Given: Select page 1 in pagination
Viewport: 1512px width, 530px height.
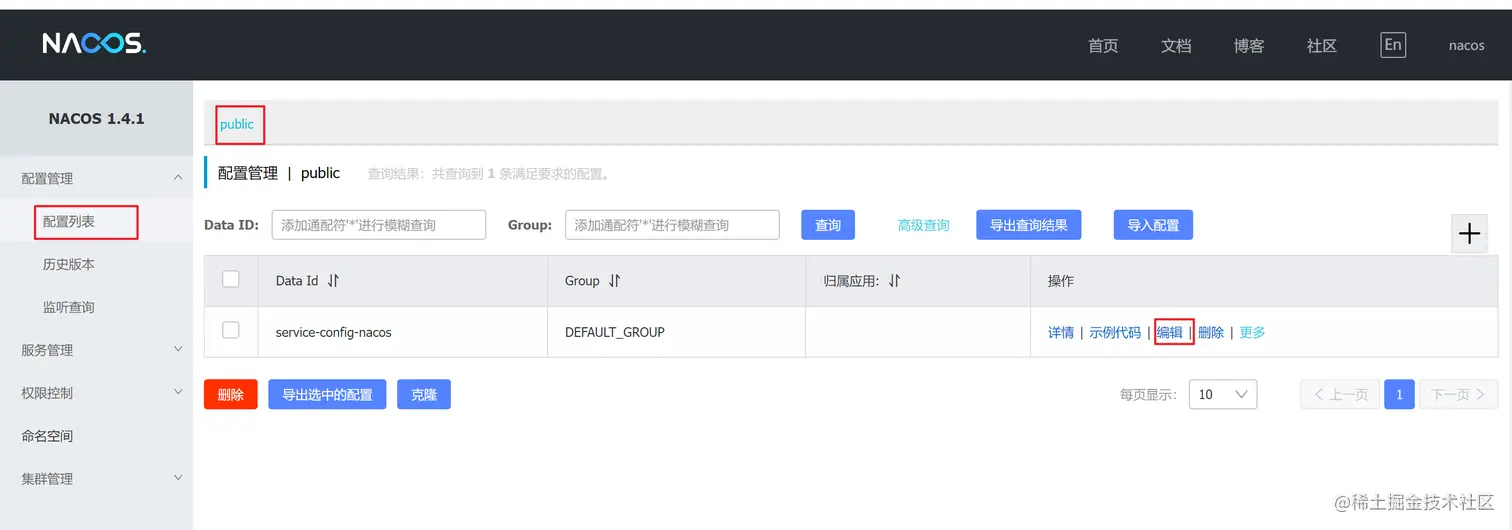Looking at the screenshot, I should click(x=1399, y=394).
